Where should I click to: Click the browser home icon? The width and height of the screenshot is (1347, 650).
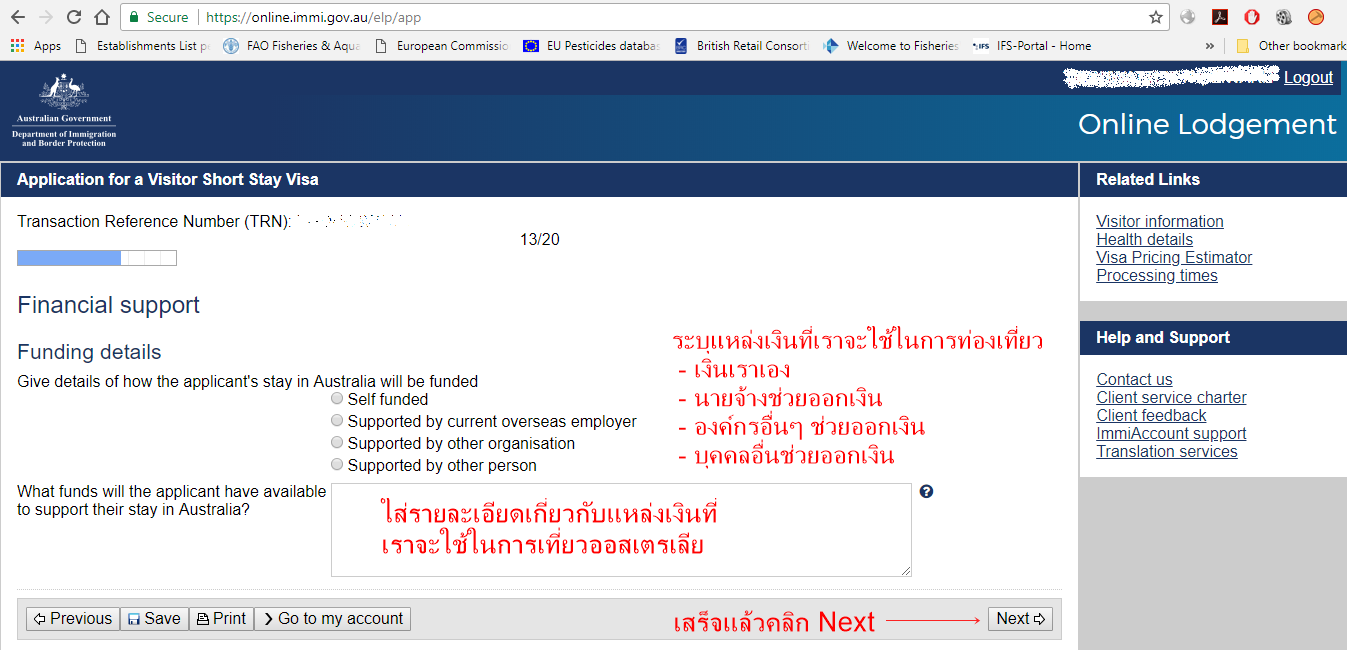101,17
